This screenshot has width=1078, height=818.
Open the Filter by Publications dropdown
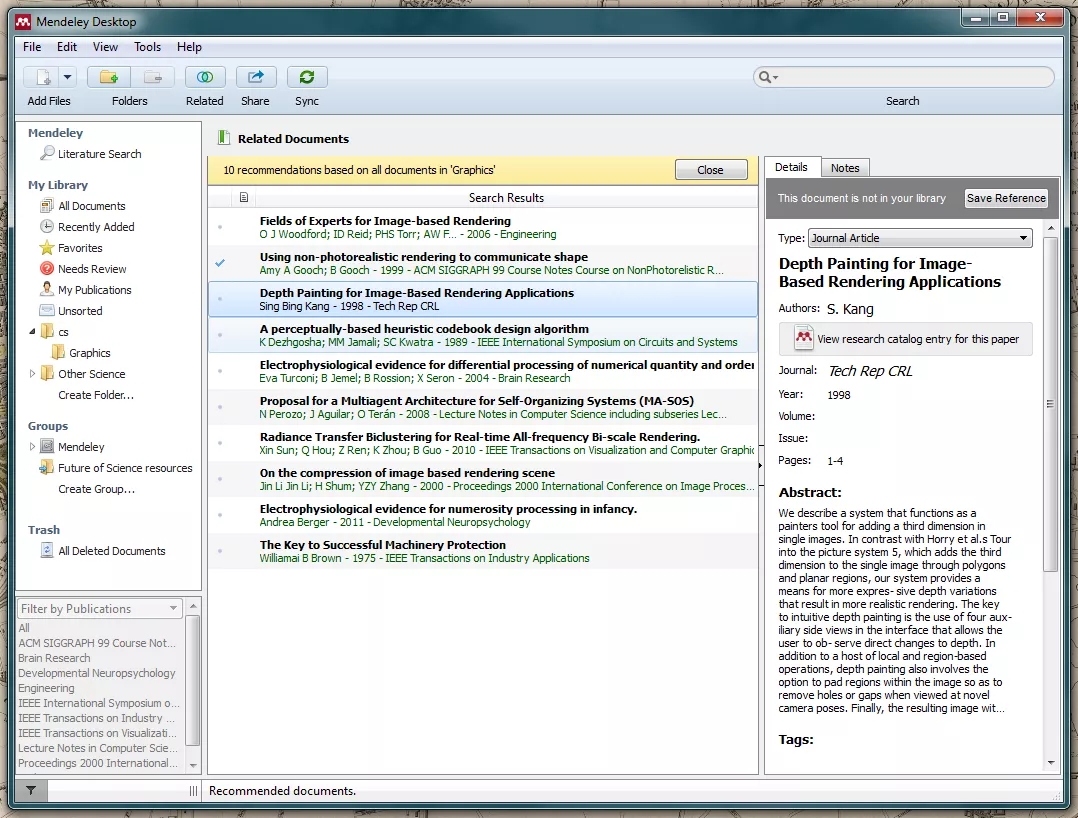click(x=100, y=608)
